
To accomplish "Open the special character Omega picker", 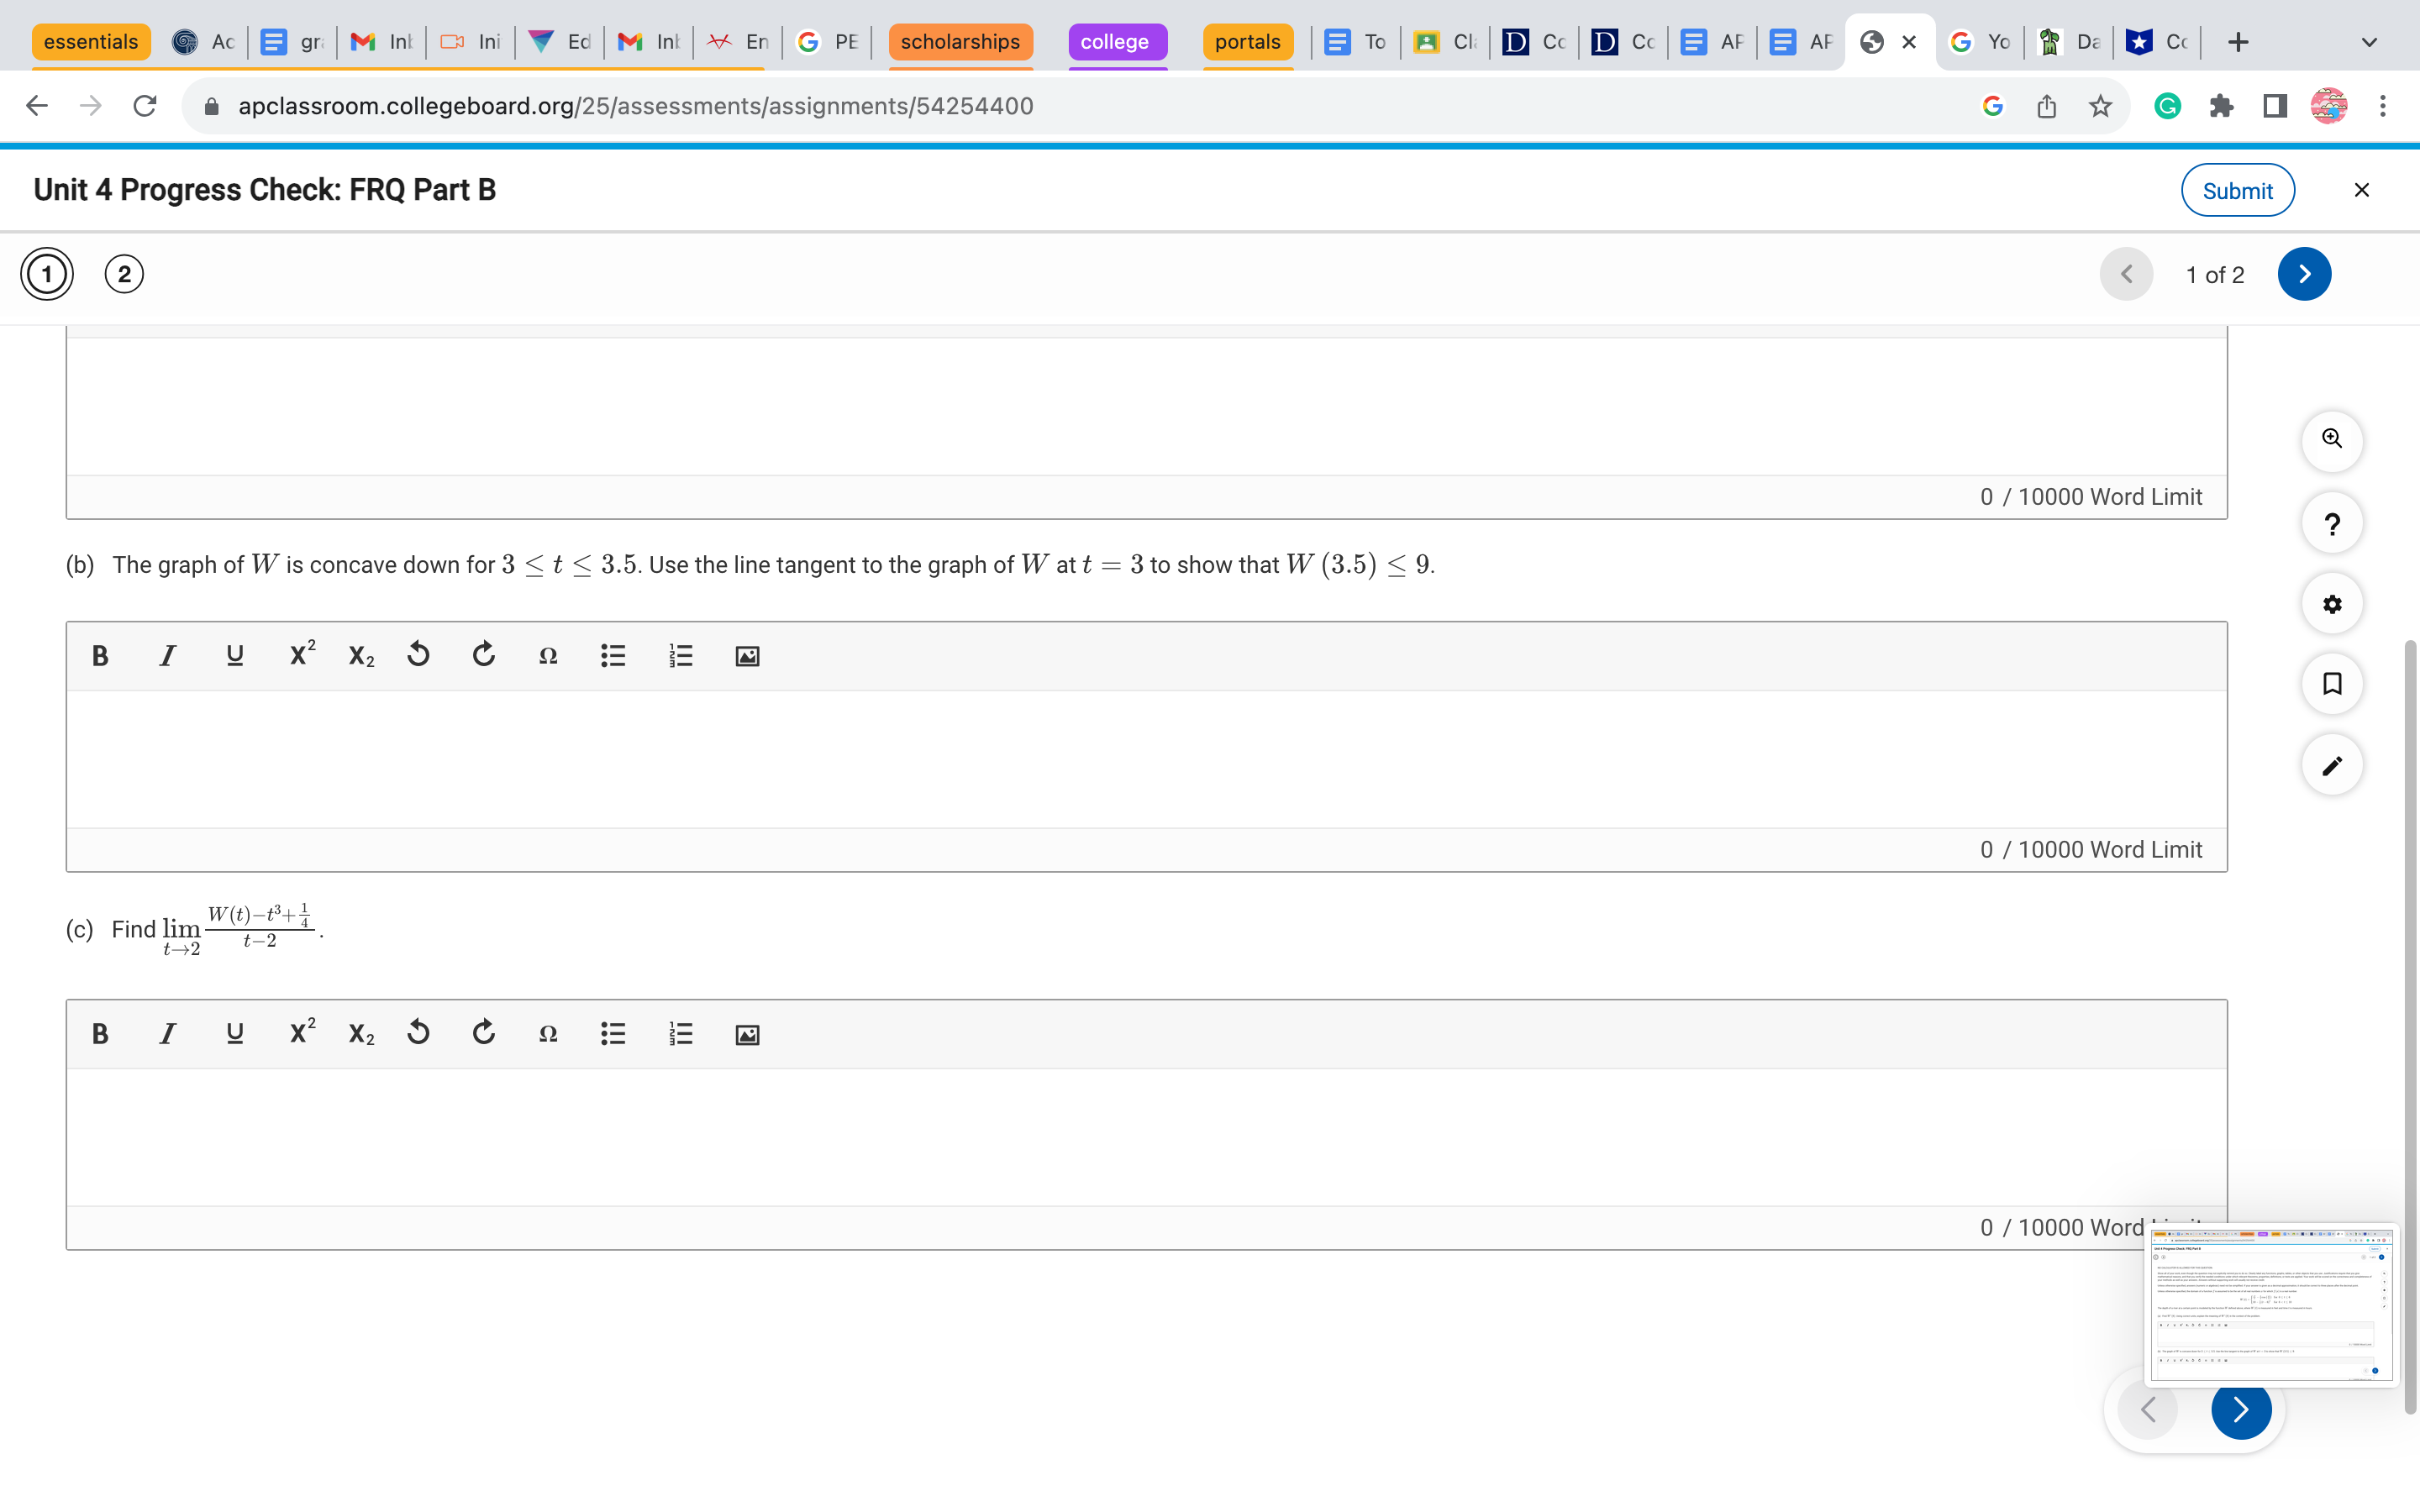I will tap(548, 656).
